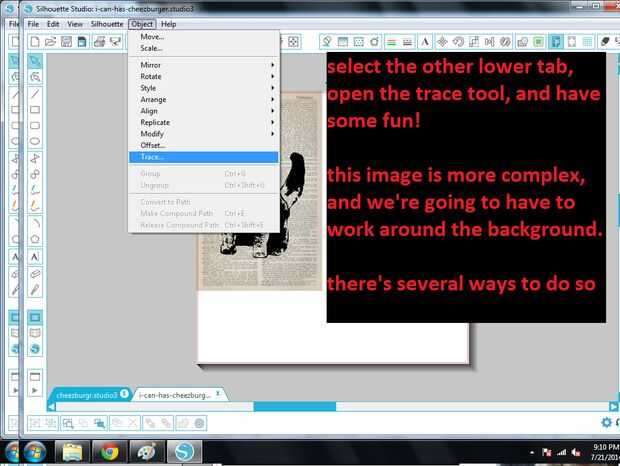The height and width of the screenshot is (466, 620).
Task: Expand the Mirror submenu
Action: tap(204, 65)
